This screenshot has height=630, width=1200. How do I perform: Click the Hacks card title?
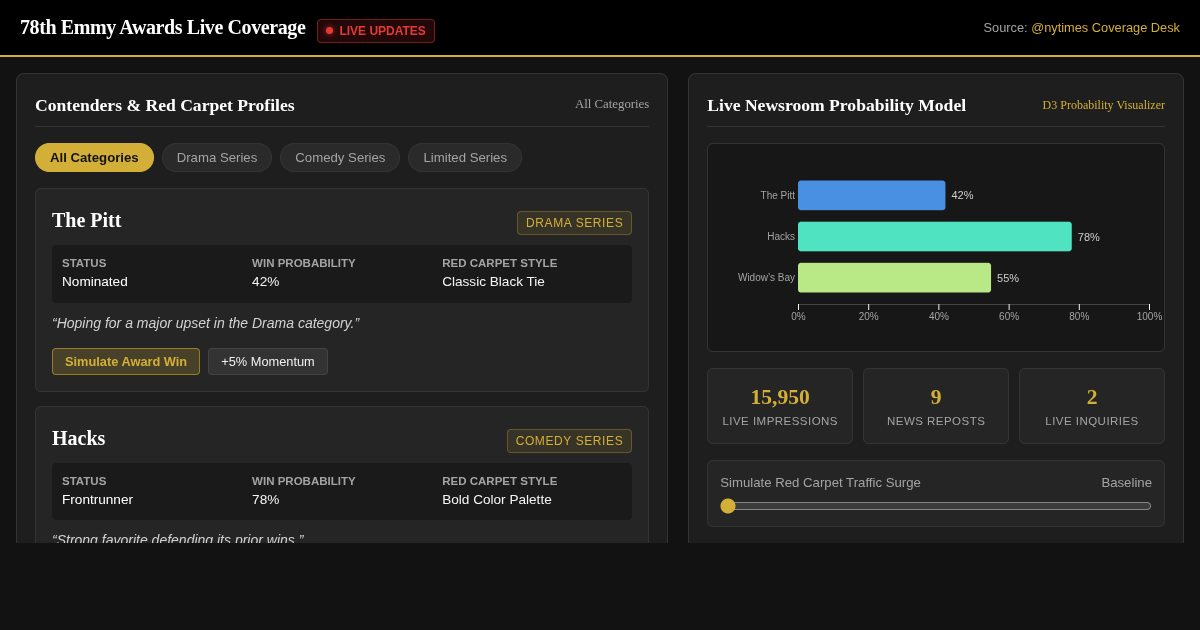coord(79,438)
